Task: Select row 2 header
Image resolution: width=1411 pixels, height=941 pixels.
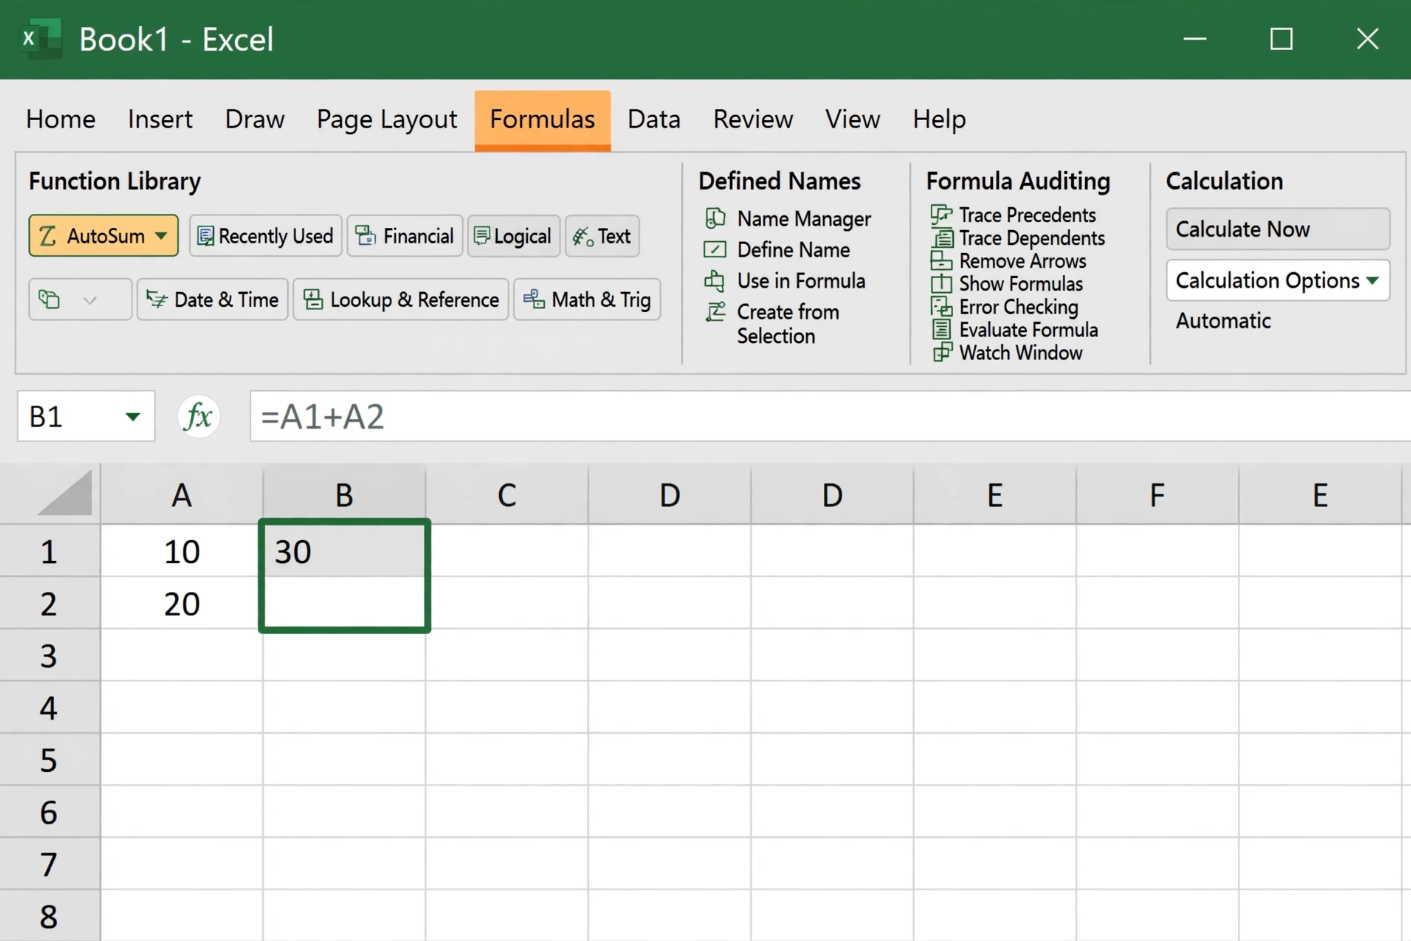Action: (x=49, y=603)
